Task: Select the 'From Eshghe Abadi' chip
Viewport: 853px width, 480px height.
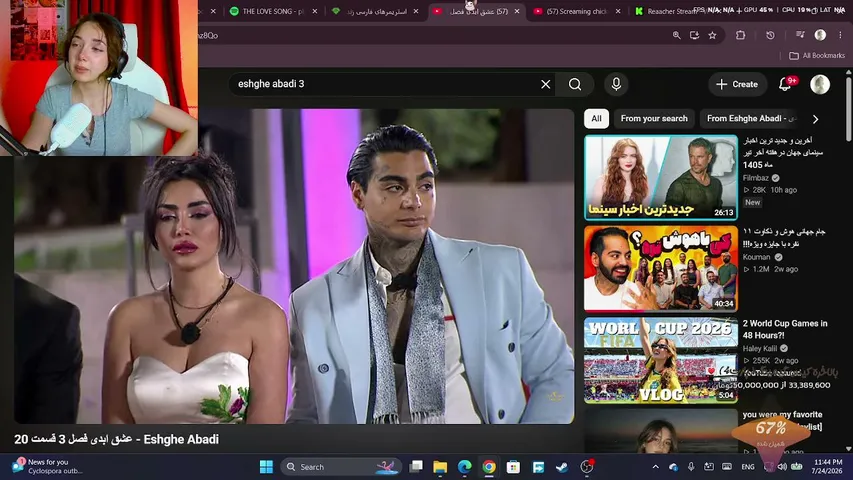Action: [751, 119]
